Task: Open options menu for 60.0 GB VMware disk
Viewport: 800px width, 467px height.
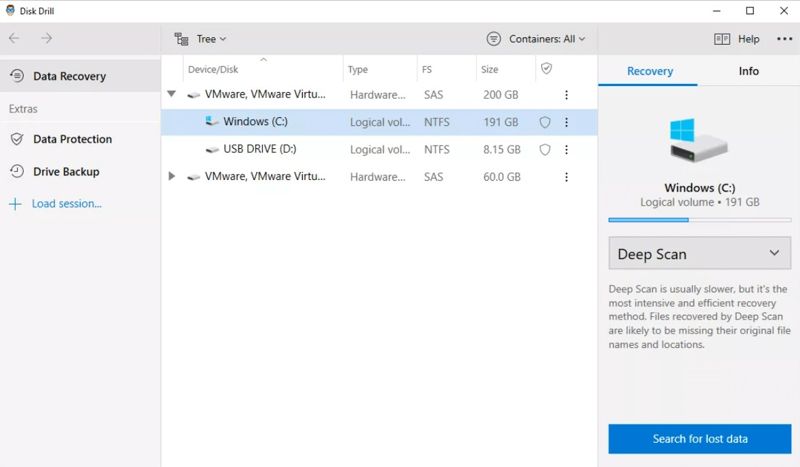Action: 566,177
